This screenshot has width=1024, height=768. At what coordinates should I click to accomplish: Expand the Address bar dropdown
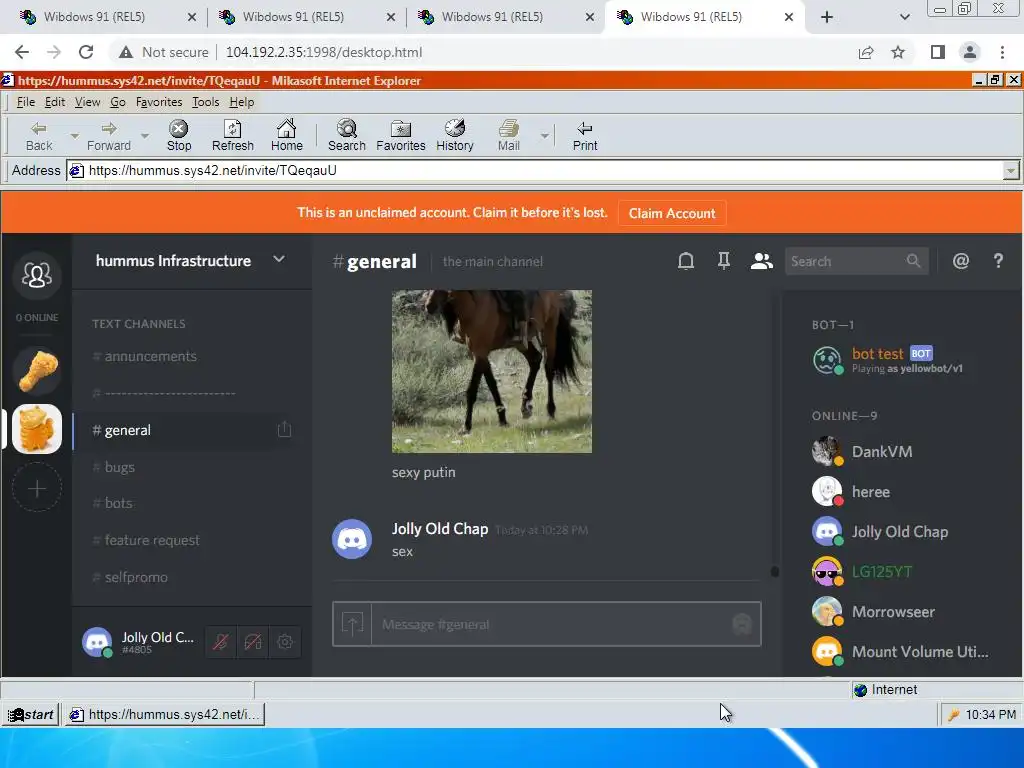[1010, 170]
